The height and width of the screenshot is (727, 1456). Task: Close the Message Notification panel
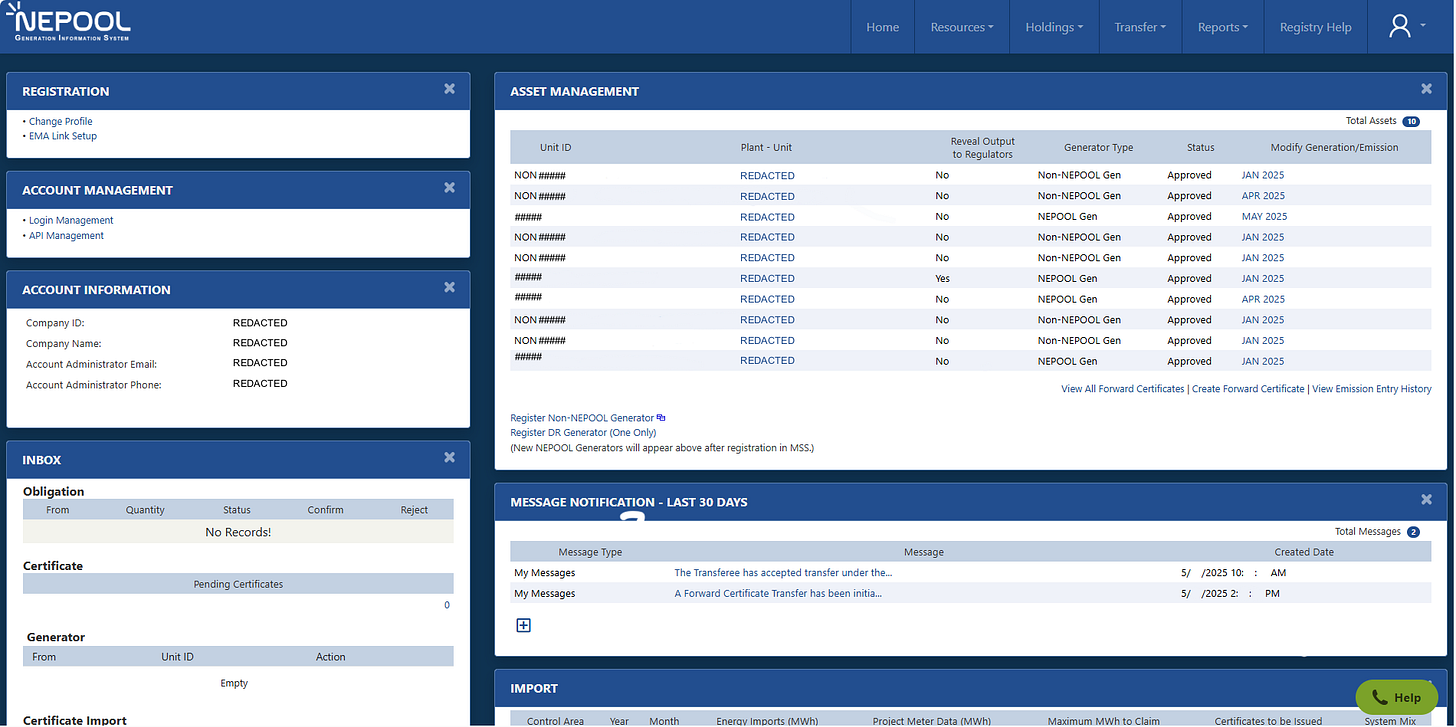pyautogui.click(x=1427, y=500)
